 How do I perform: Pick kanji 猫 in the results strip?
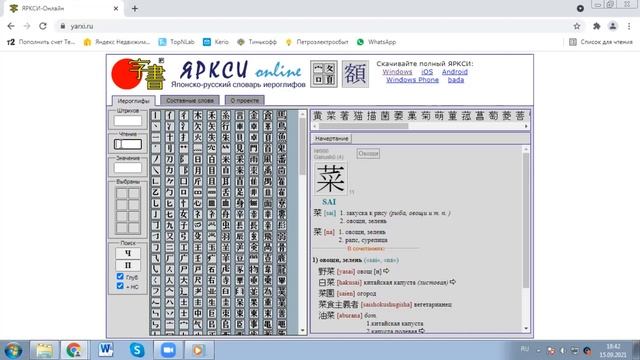pyautogui.click(x=358, y=116)
